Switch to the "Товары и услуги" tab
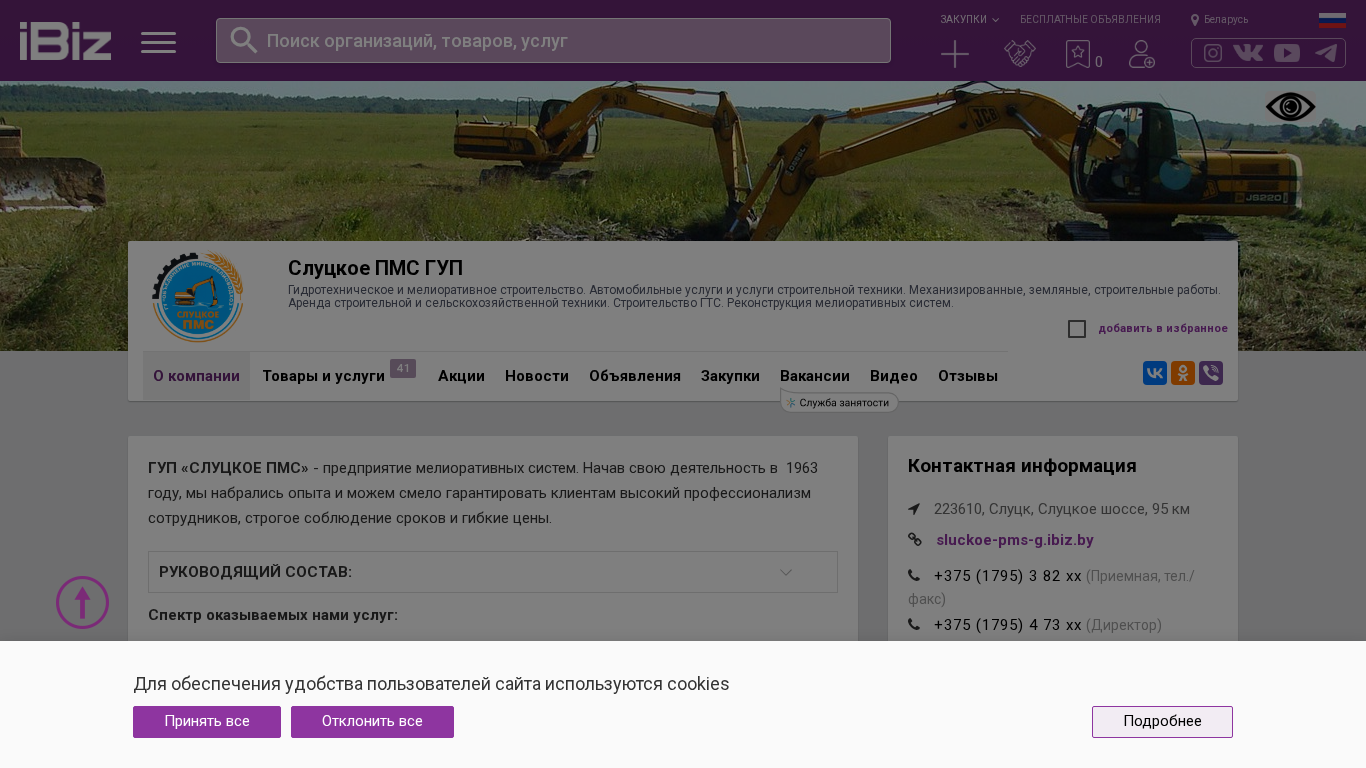Viewport: 1366px width, 768px height. pos(323,376)
